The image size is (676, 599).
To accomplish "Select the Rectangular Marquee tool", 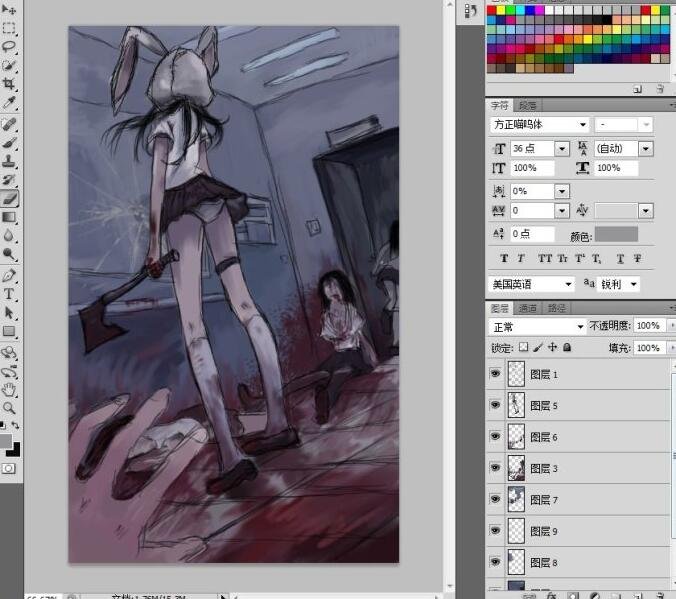I will click(x=9, y=28).
